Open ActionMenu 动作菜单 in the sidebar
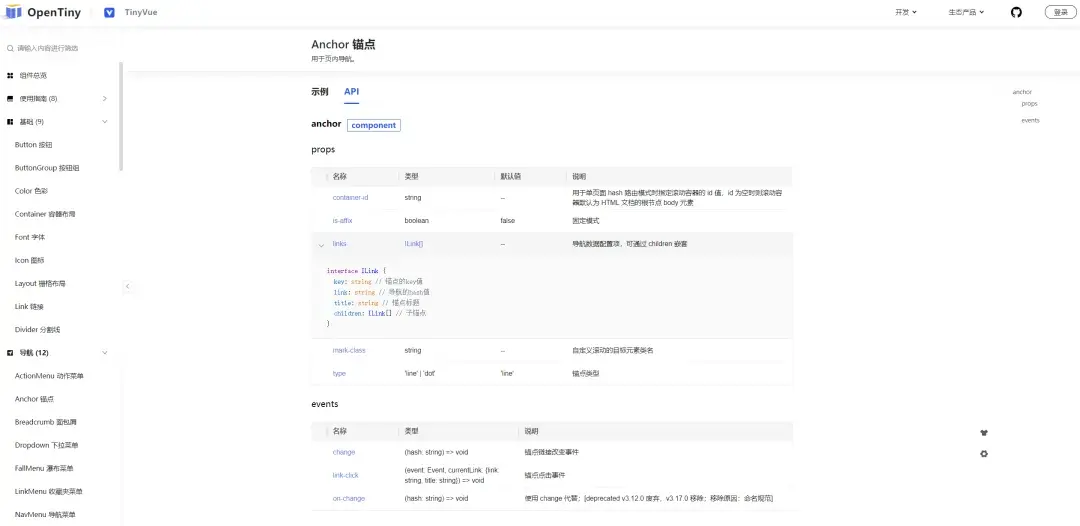The image size is (1080, 526). click(x=49, y=376)
